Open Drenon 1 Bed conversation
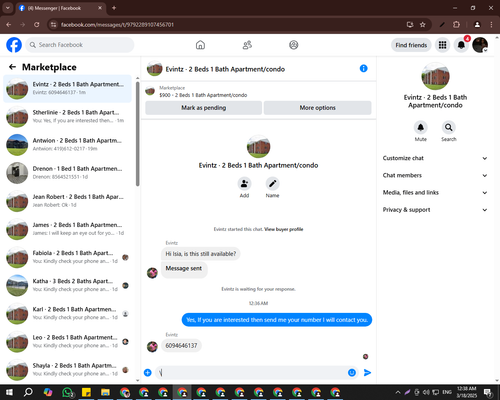The height and width of the screenshot is (400, 500). [67, 173]
